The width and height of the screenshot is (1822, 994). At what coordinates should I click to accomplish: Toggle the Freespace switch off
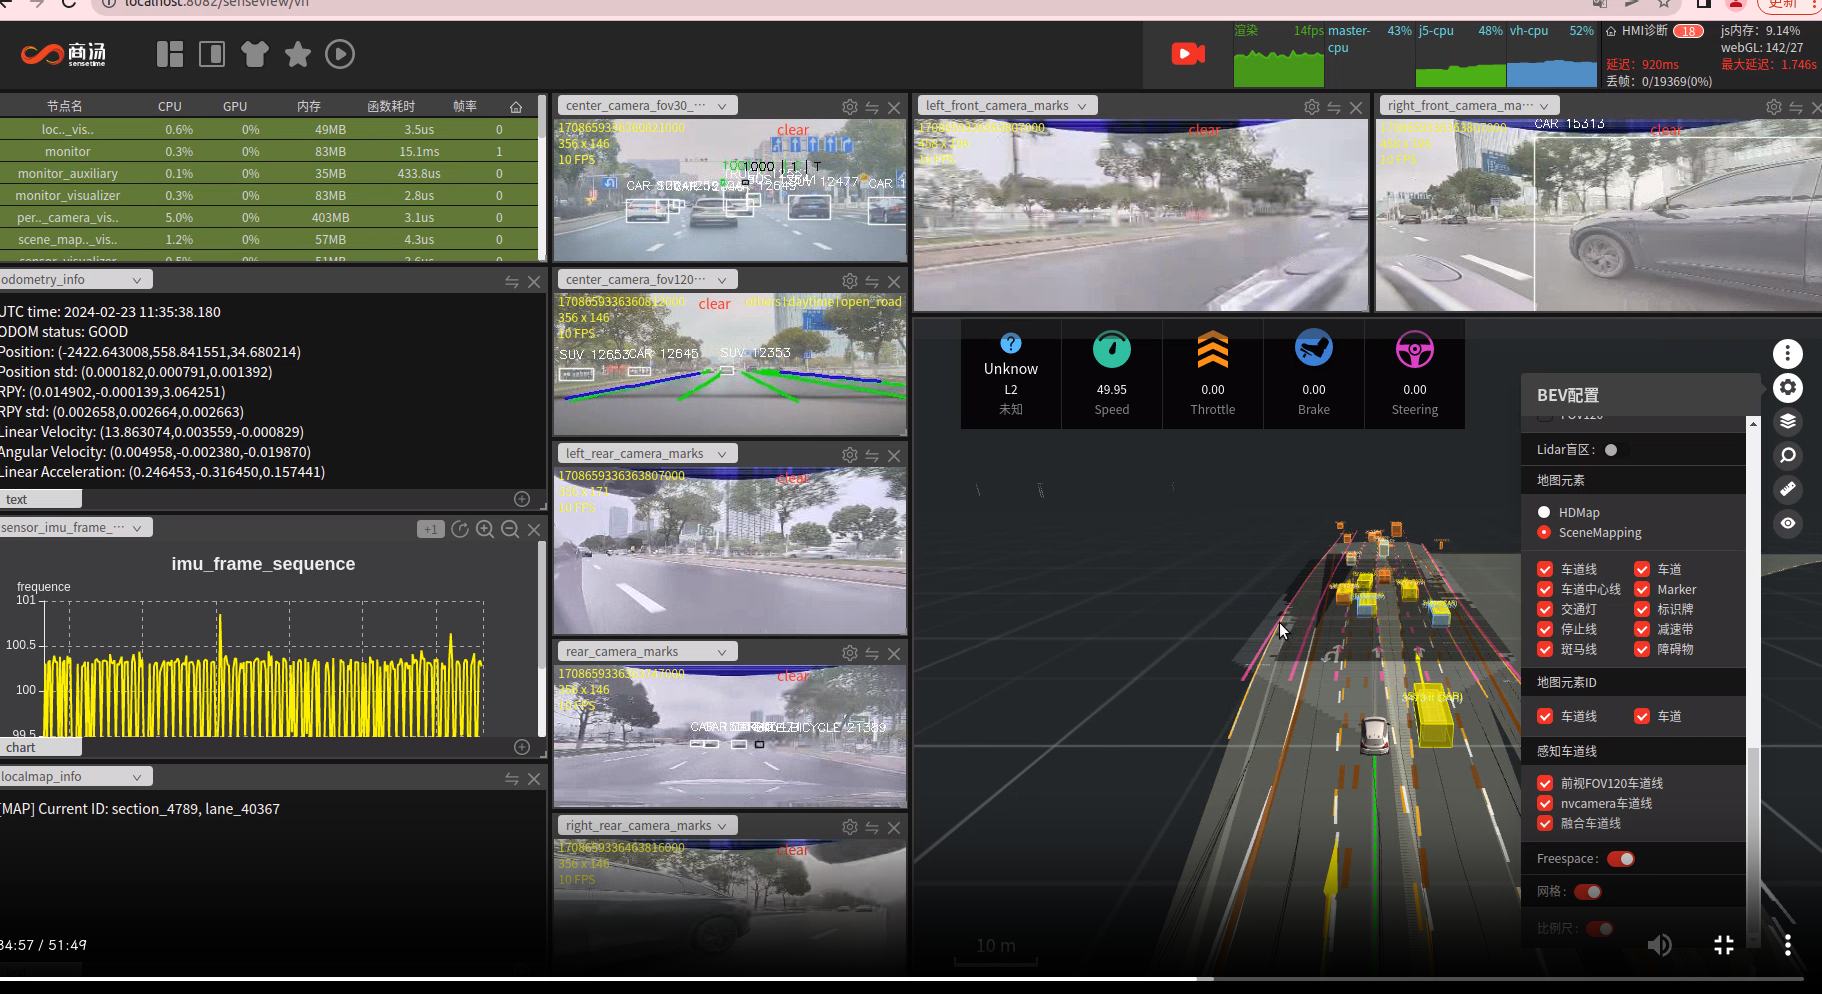click(x=1621, y=859)
